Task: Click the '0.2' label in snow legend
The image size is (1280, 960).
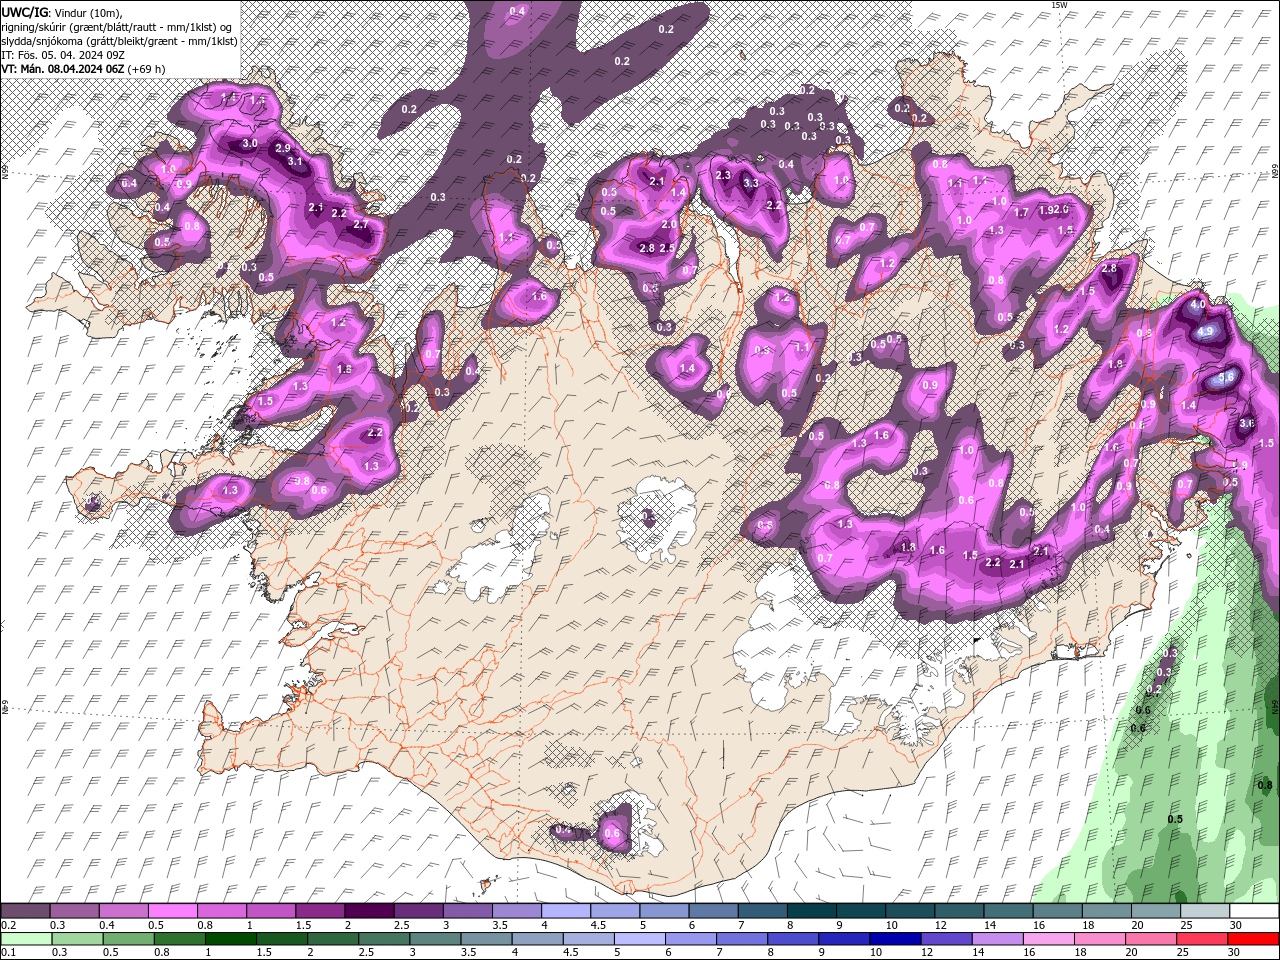Action: pyautogui.click(x=8, y=925)
